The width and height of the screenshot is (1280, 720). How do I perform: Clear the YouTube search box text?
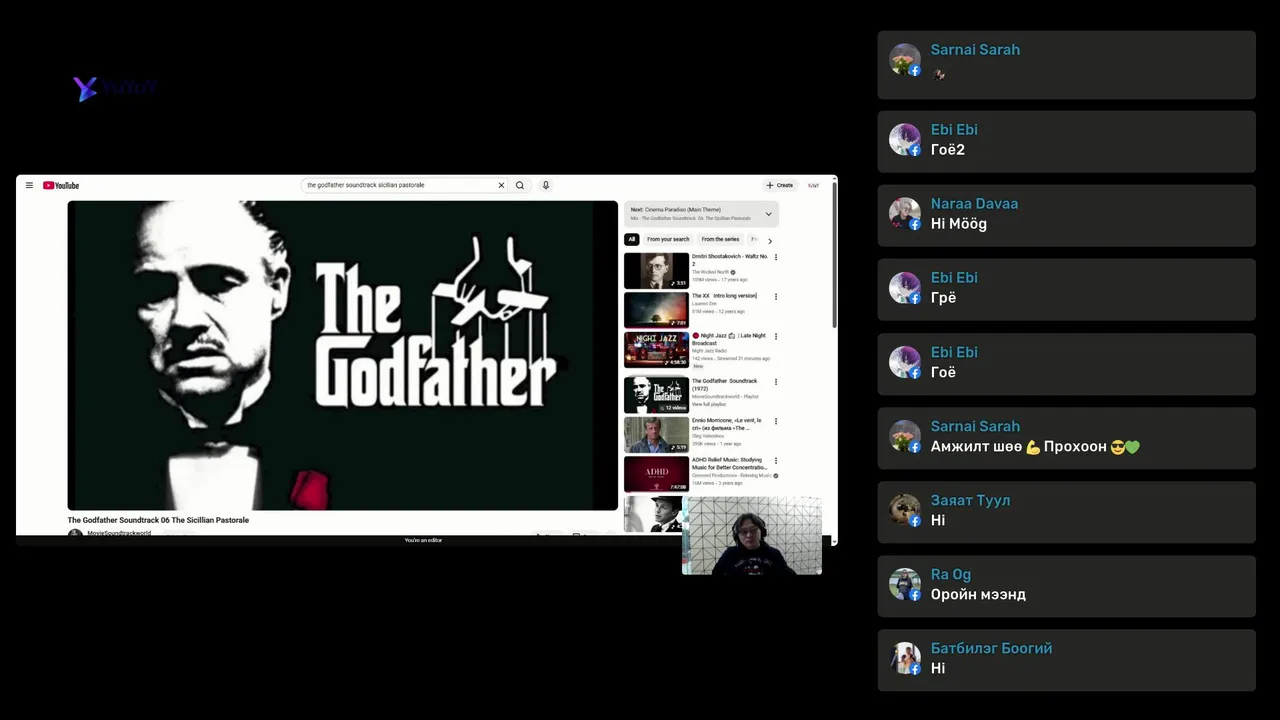pyautogui.click(x=501, y=185)
